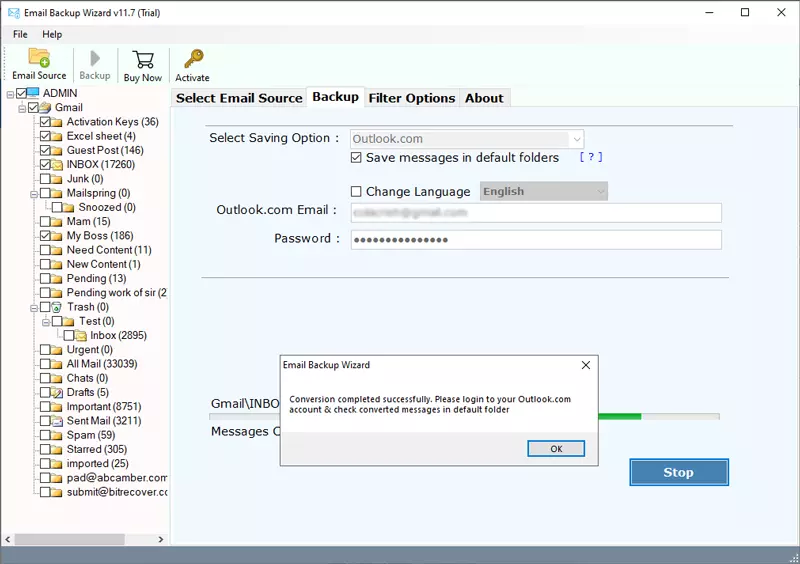Enable the Change Language checkbox

[356, 191]
